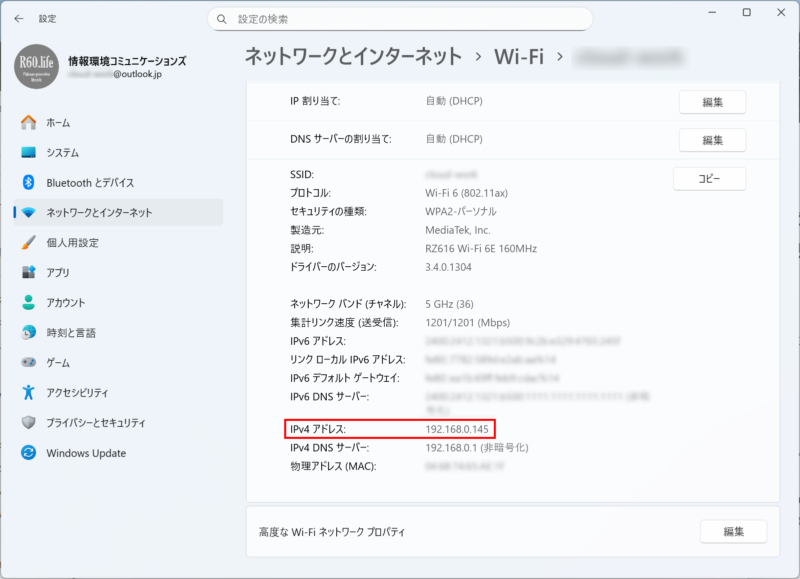Focus the 設定の検索 search field
Image resolution: width=800 pixels, height=579 pixels.
coord(400,19)
